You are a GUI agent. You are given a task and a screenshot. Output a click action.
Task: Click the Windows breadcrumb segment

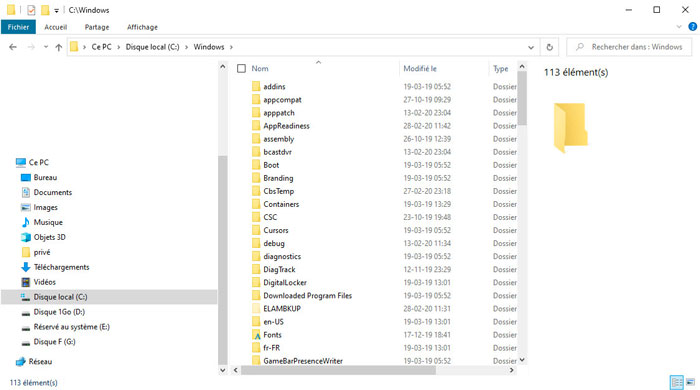pos(208,47)
